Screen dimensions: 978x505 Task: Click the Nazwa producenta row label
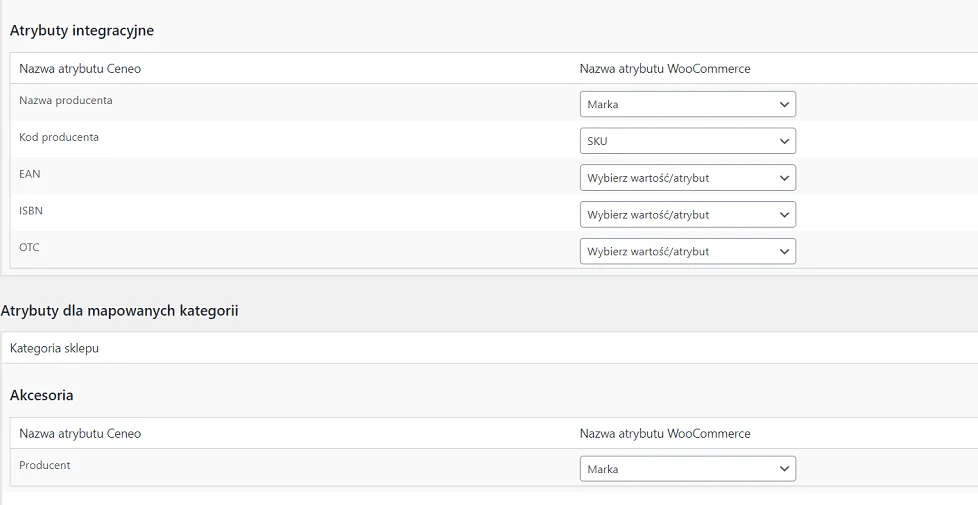pyautogui.click(x=65, y=100)
